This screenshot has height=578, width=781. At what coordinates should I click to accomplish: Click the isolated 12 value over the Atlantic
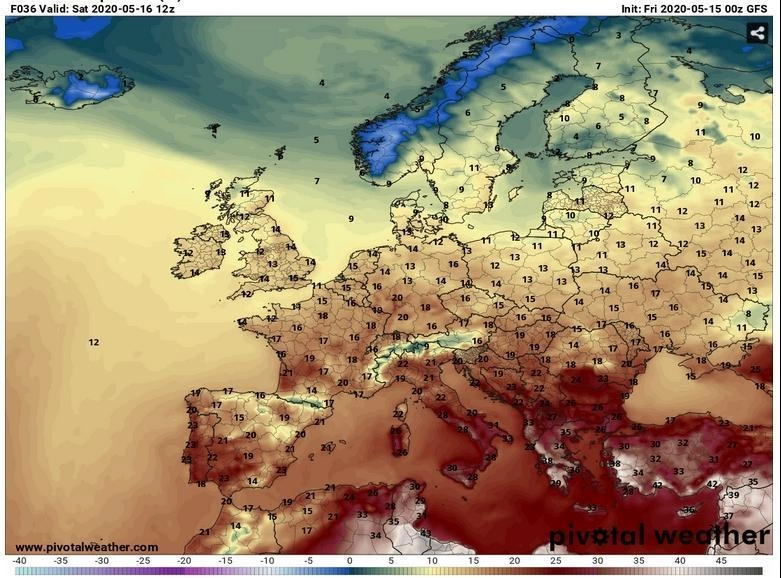click(93, 342)
